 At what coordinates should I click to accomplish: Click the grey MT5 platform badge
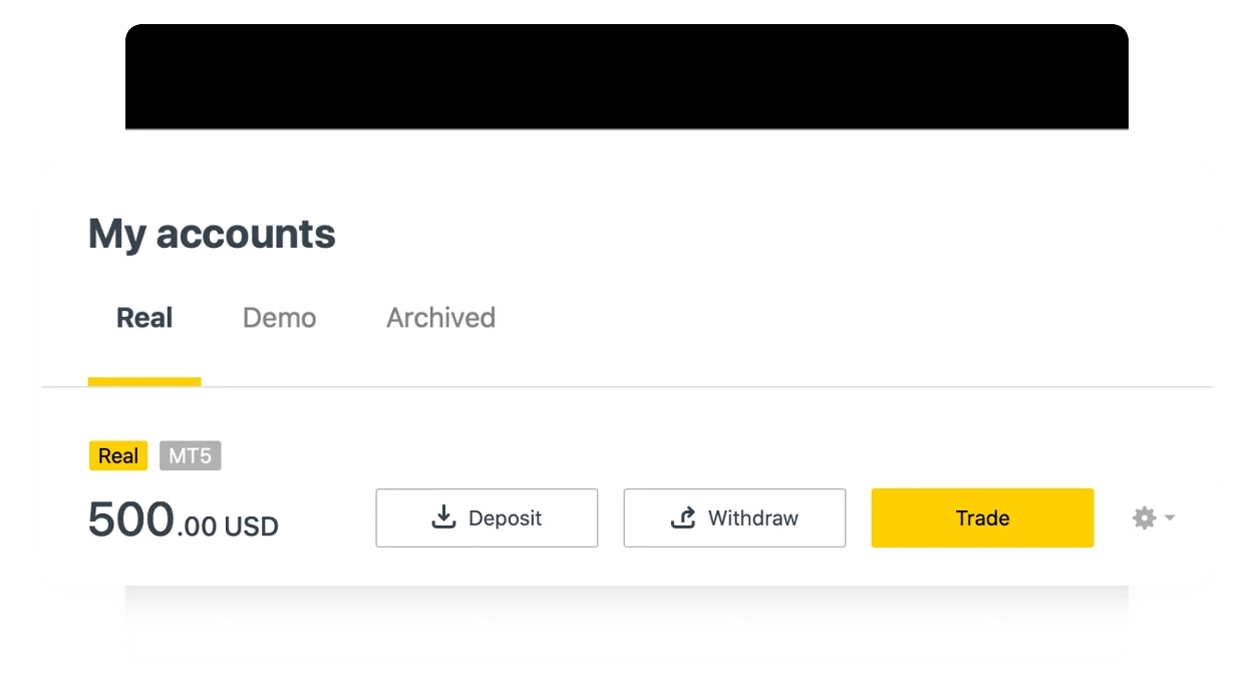pos(190,456)
